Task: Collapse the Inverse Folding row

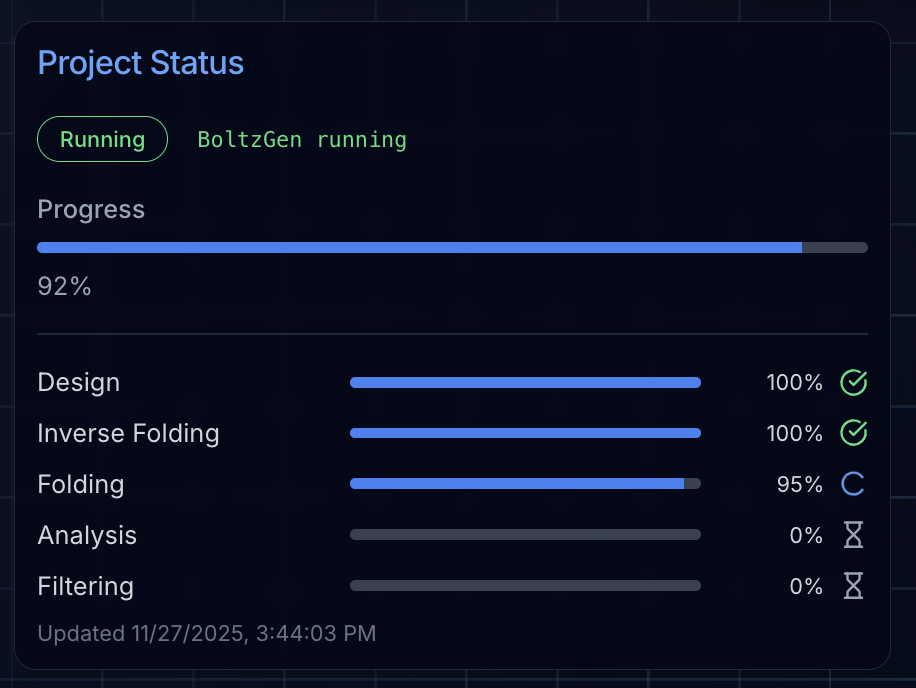Action: (x=128, y=433)
